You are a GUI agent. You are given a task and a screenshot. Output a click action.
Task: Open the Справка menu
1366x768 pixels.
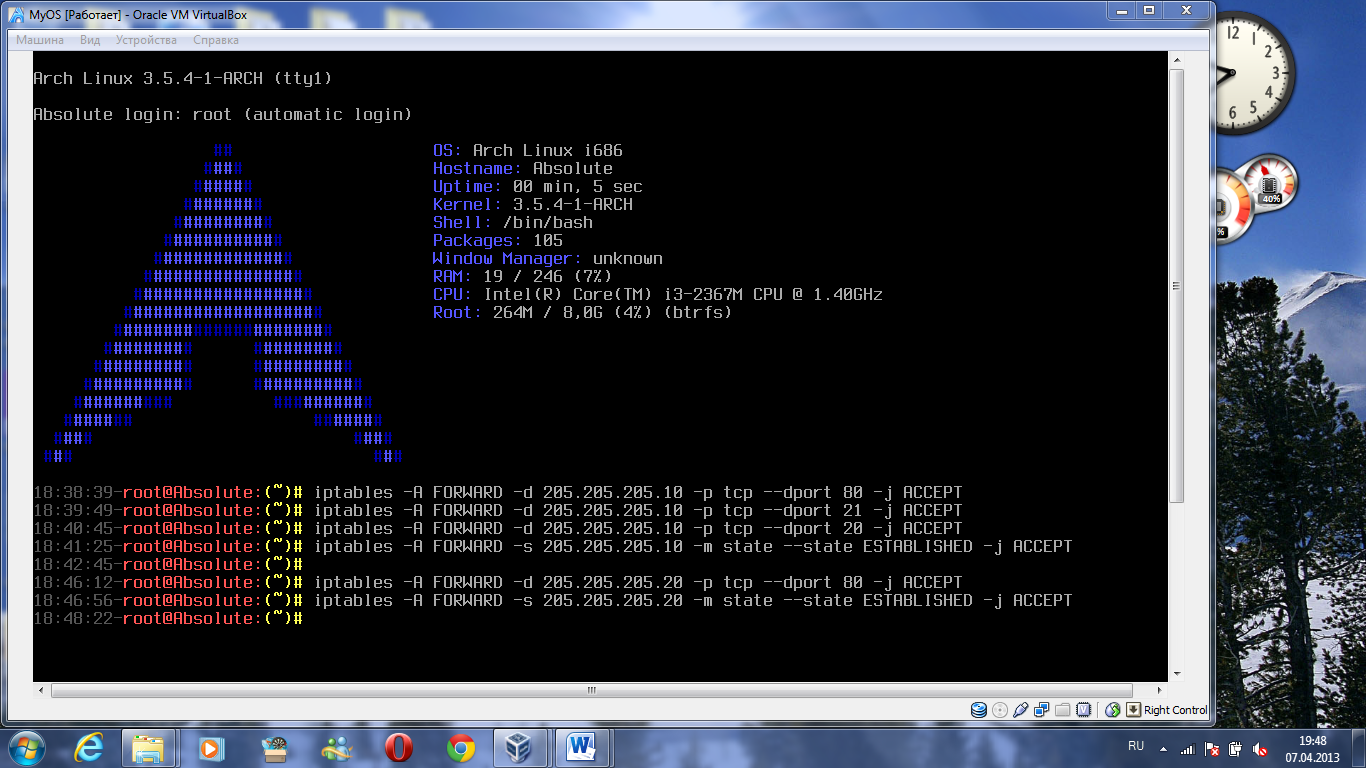click(216, 40)
